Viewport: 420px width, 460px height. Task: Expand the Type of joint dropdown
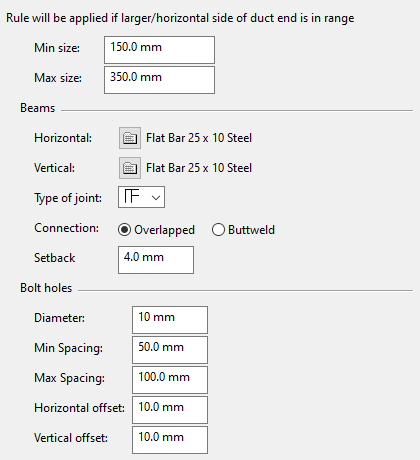point(156,197)
